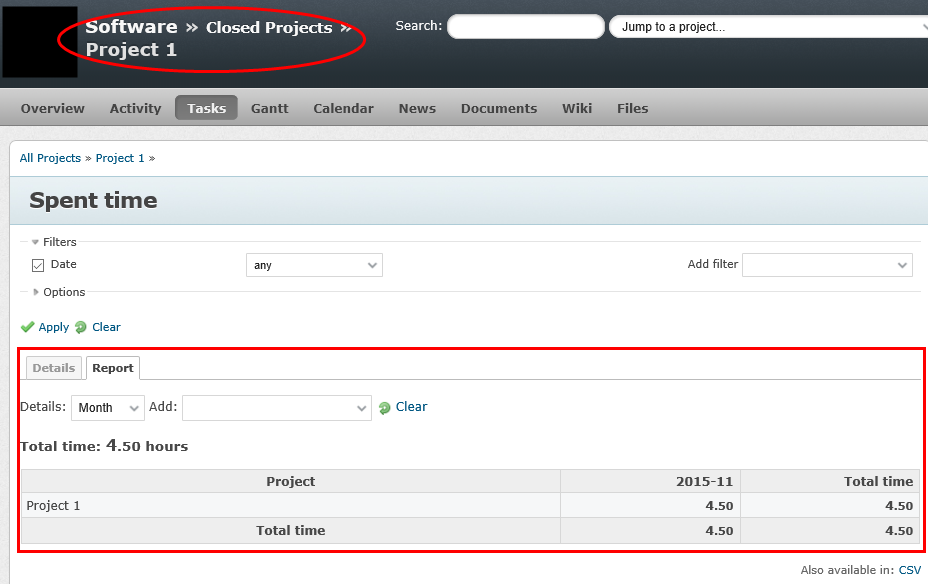Open the All Projects breadcrumb link
This screenshot has width=928, height=584.
(50, 158)
